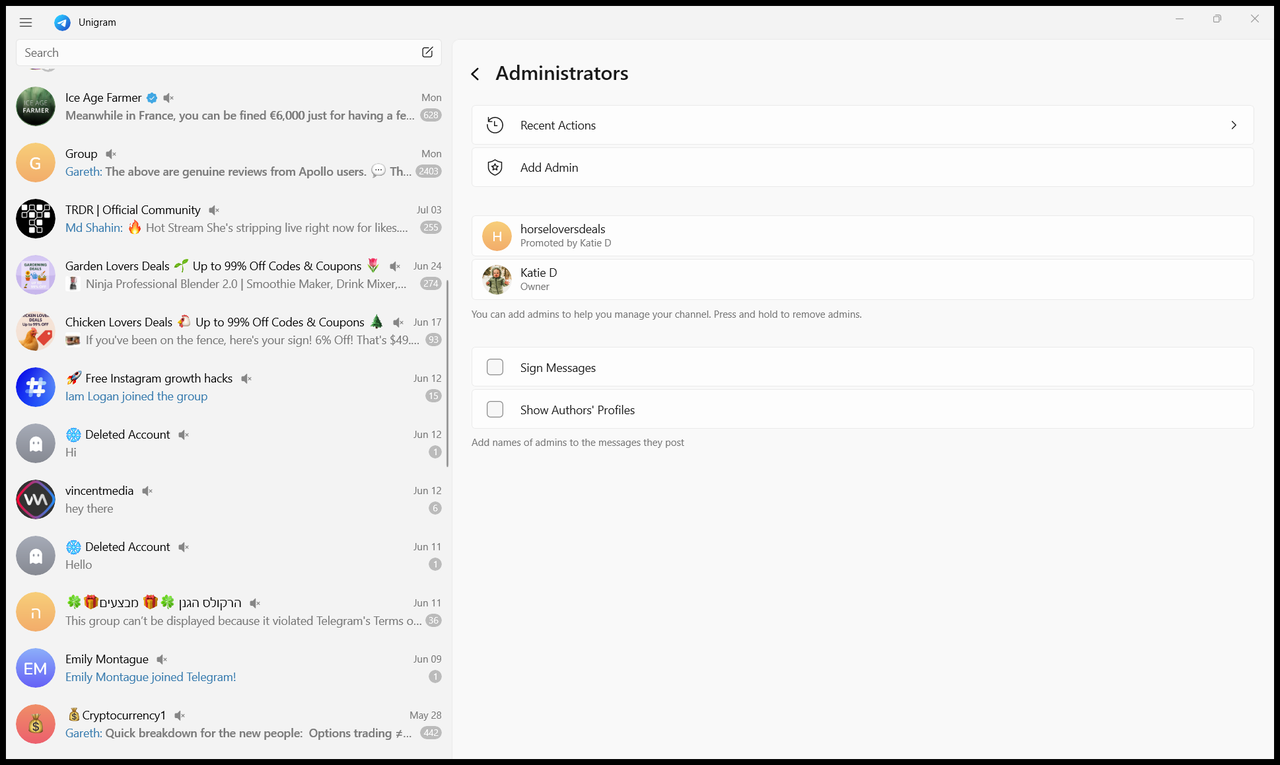1280x765 pixels.
Task: Open the hamburger navigation menu
Action: click(x=26, y=22)
